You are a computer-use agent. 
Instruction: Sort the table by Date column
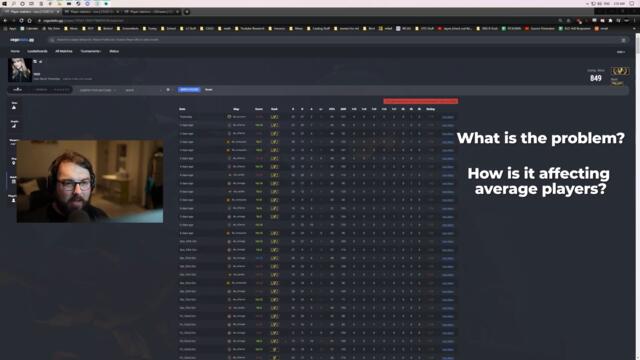point(182,109)
